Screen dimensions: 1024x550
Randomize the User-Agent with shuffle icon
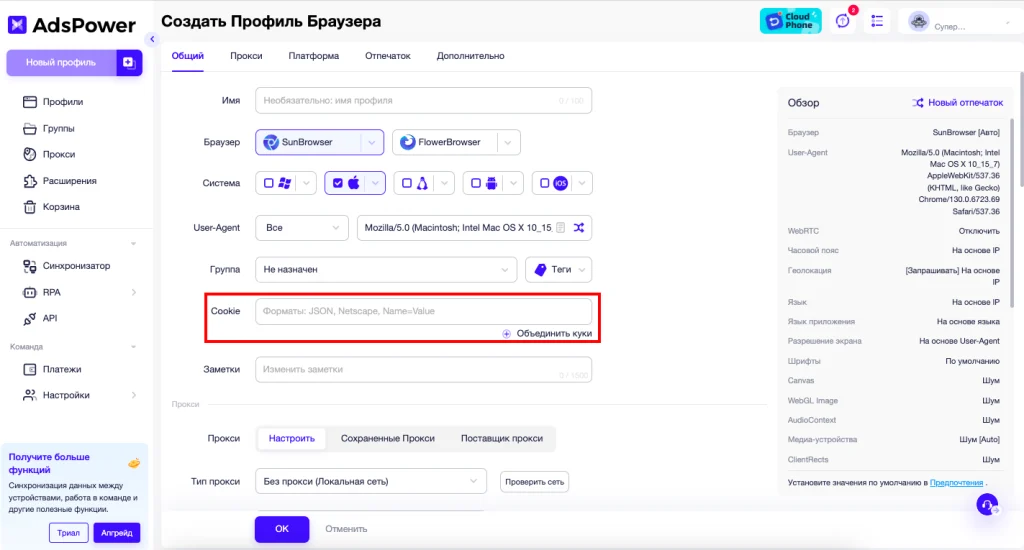click(x=579, y=228)
